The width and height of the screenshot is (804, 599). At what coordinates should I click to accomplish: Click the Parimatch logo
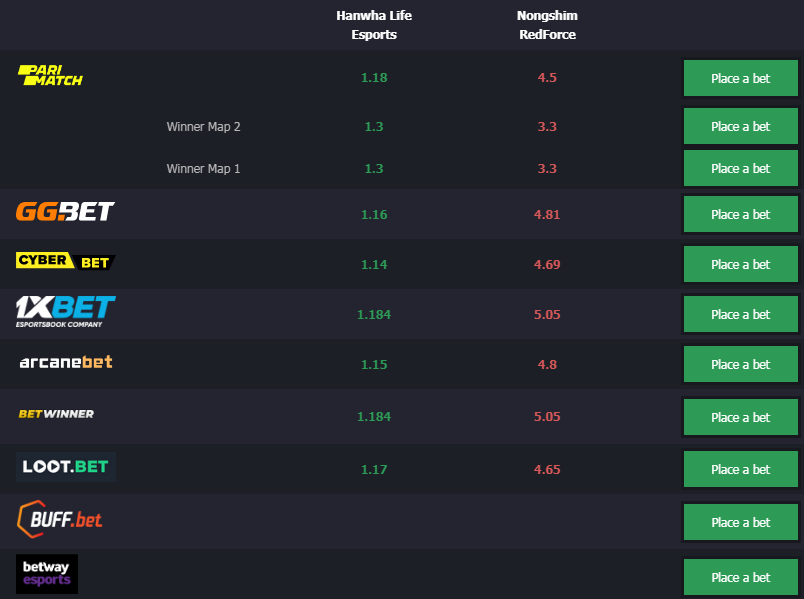point(50,75)
